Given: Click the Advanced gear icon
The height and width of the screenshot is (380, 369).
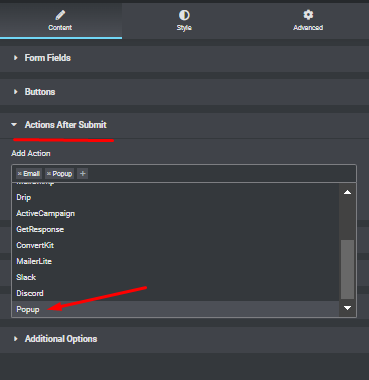Looking at the screenshot, I should tap(308, 15).
